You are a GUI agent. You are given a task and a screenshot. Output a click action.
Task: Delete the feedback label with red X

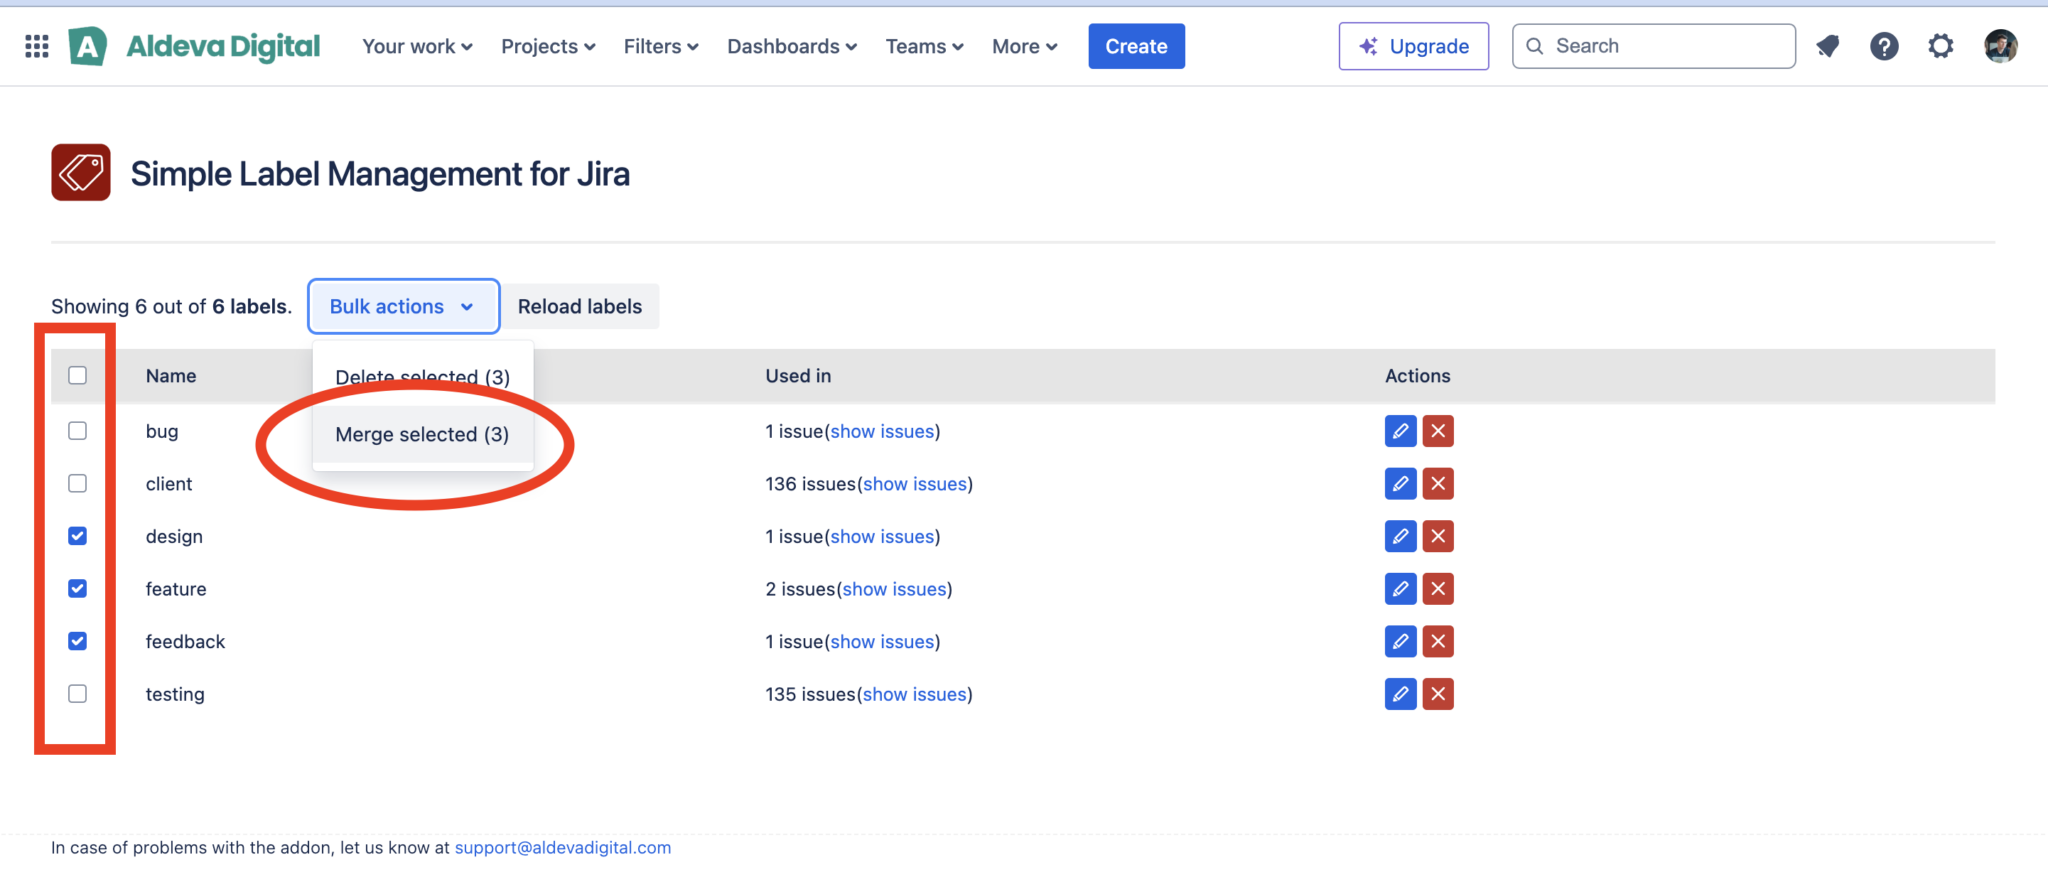1438,641
